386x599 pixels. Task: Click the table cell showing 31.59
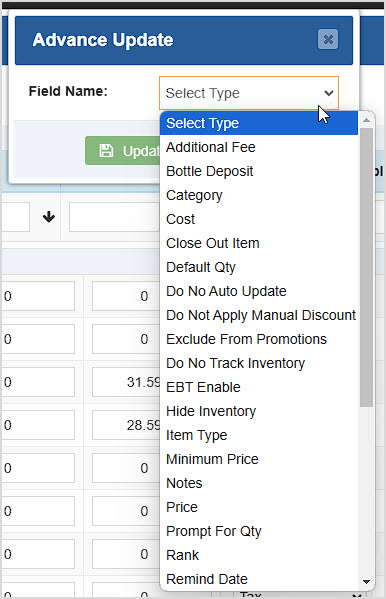(x=126, y=382)
